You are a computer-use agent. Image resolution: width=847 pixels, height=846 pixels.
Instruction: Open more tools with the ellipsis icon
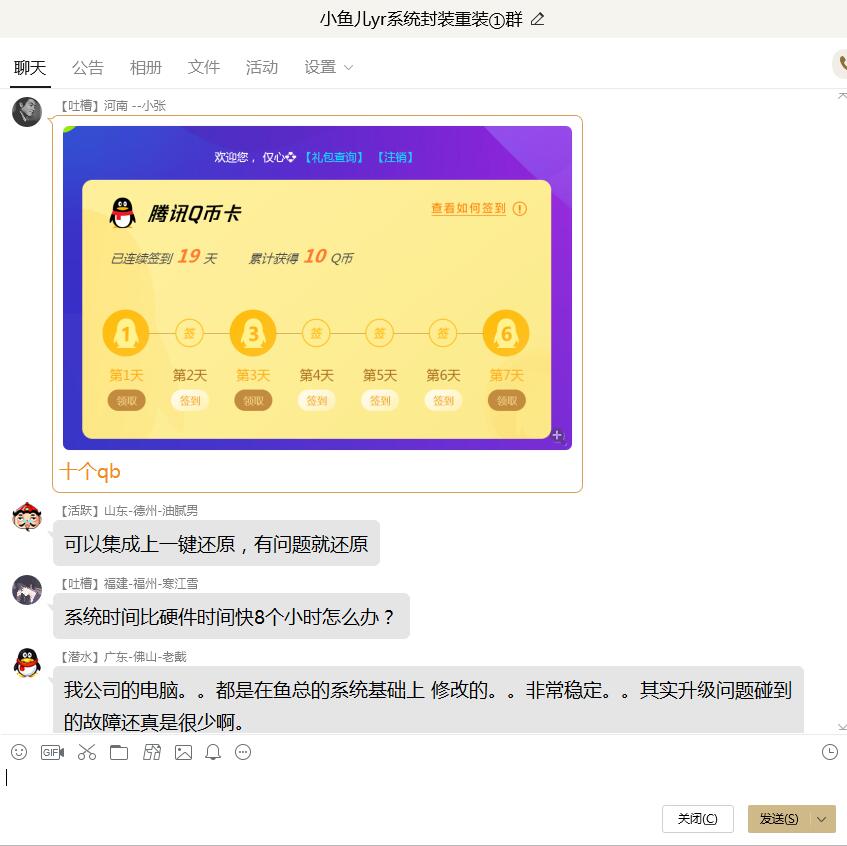point(243,752)
